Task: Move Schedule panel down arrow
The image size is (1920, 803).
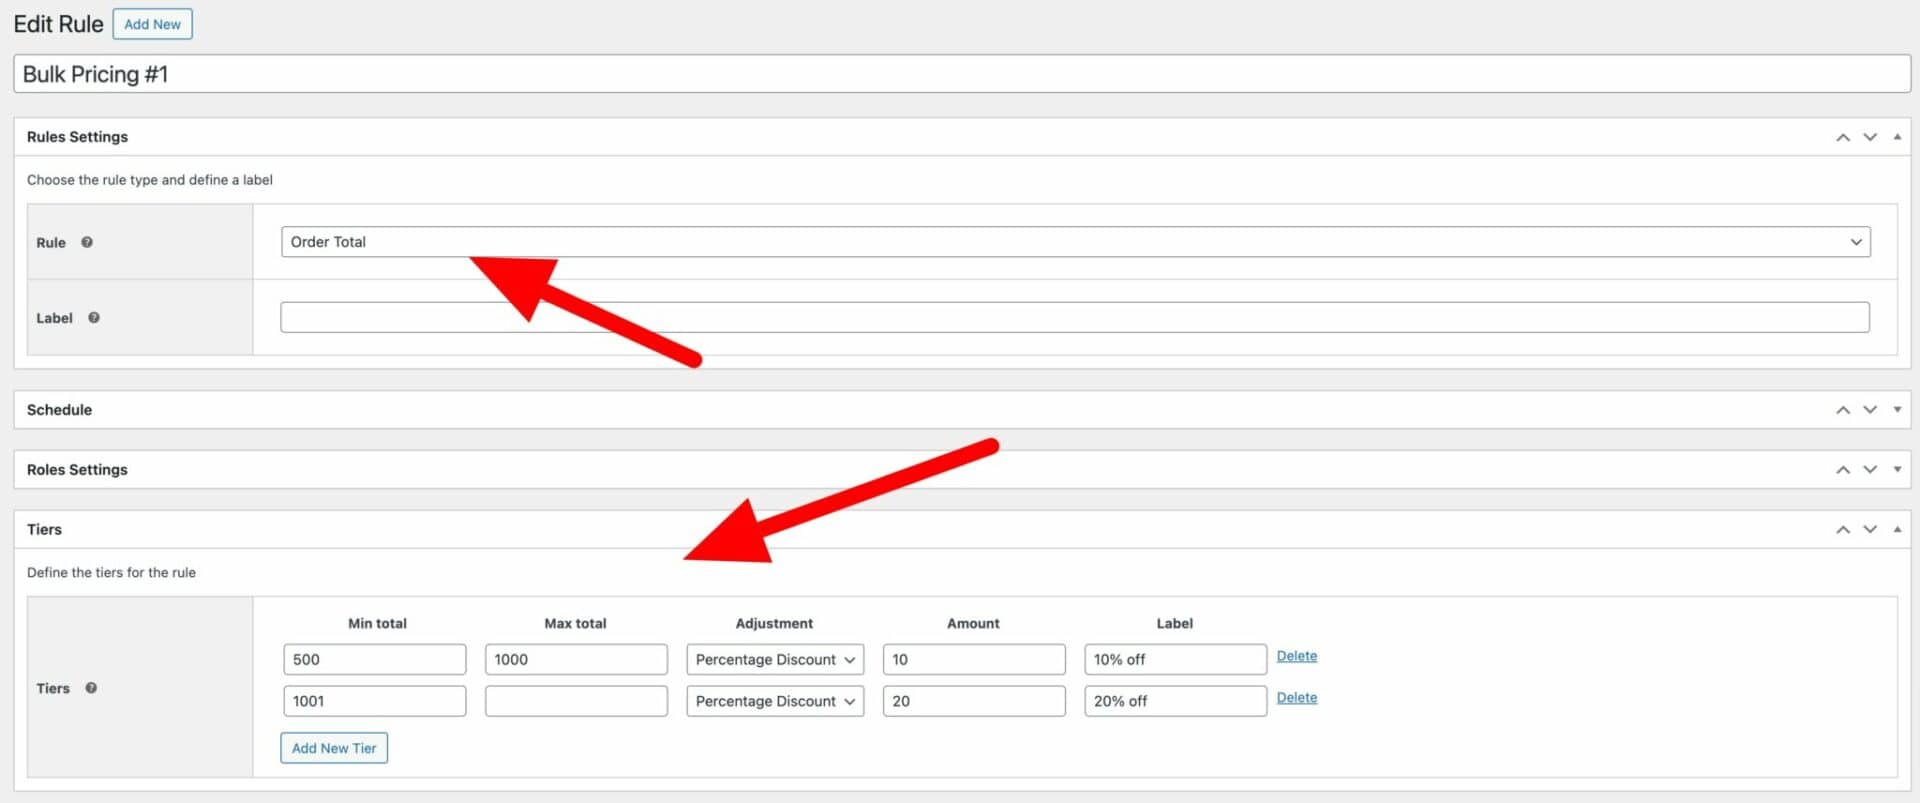Action: point(1870,410)
